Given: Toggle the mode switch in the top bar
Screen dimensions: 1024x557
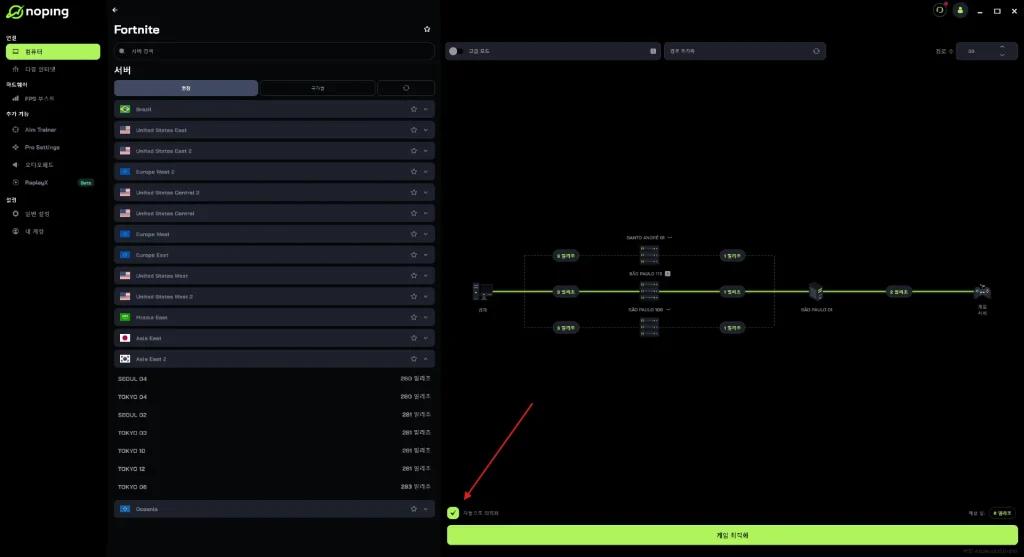Looking at the screenshot, I should point(455,51).
